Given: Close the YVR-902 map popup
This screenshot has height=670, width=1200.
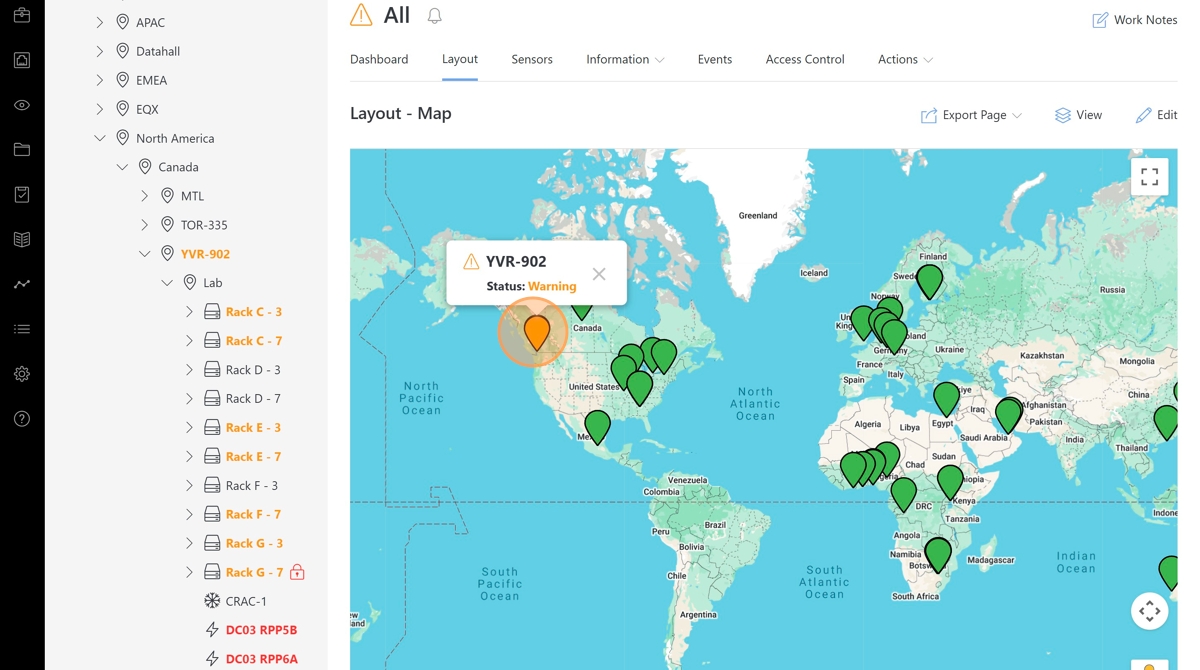Looking at the screenshot, I should [x=598, y=274].
